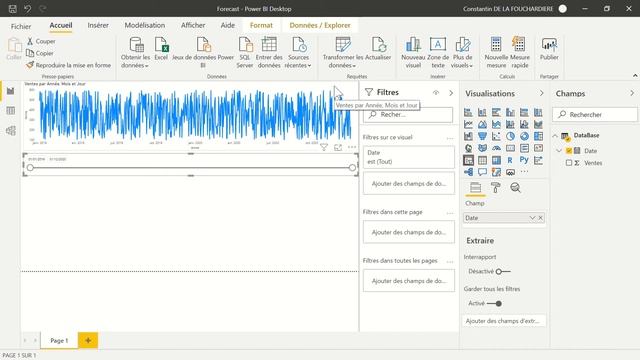
Task: Open the Data view from the left sidebar
Action: (11, 111)
